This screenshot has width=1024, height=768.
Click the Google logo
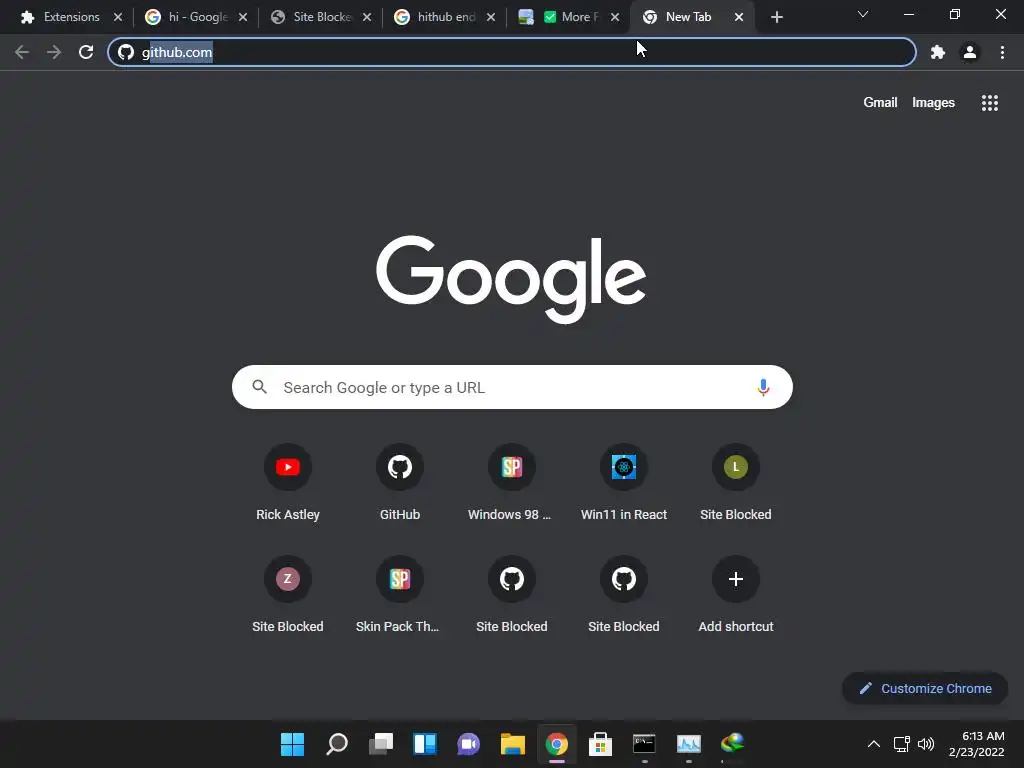tap(511, 279)
